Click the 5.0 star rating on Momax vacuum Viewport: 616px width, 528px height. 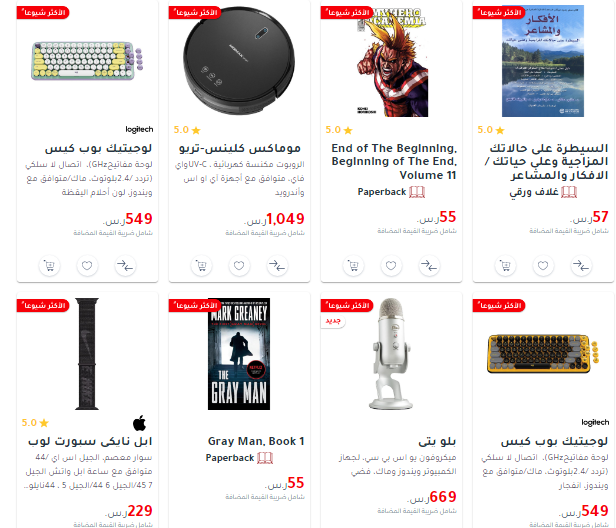pos(187,130)
